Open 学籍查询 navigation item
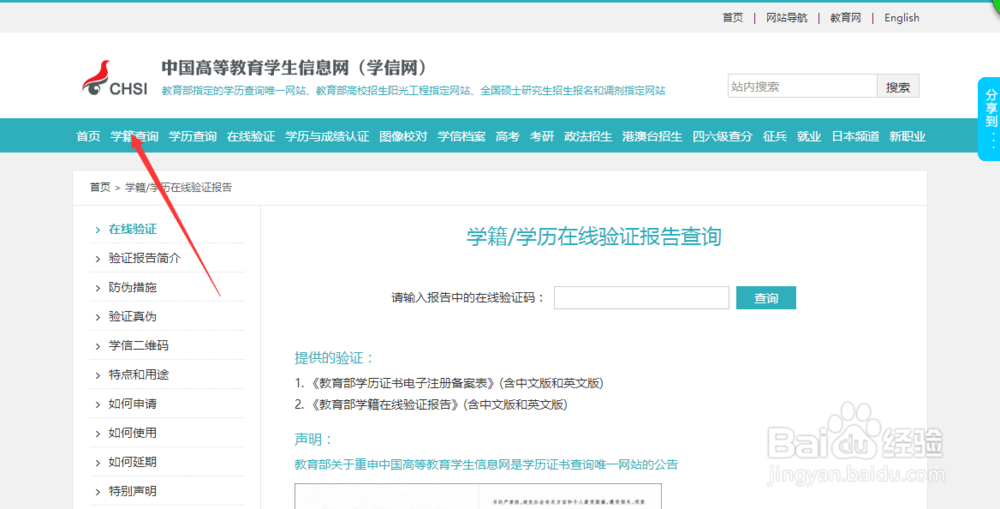The height and width of the screenshot is (509, 1000). [134, 136]
